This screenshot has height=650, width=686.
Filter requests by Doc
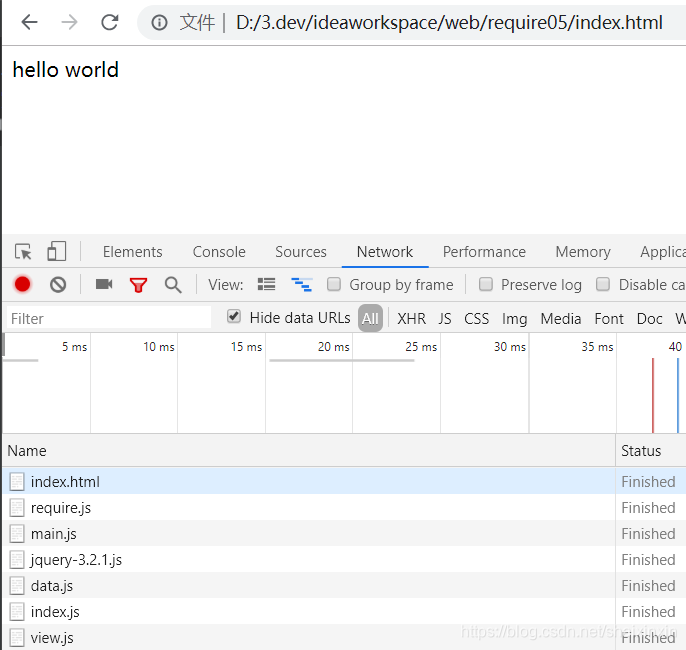[x=650, y=318]
